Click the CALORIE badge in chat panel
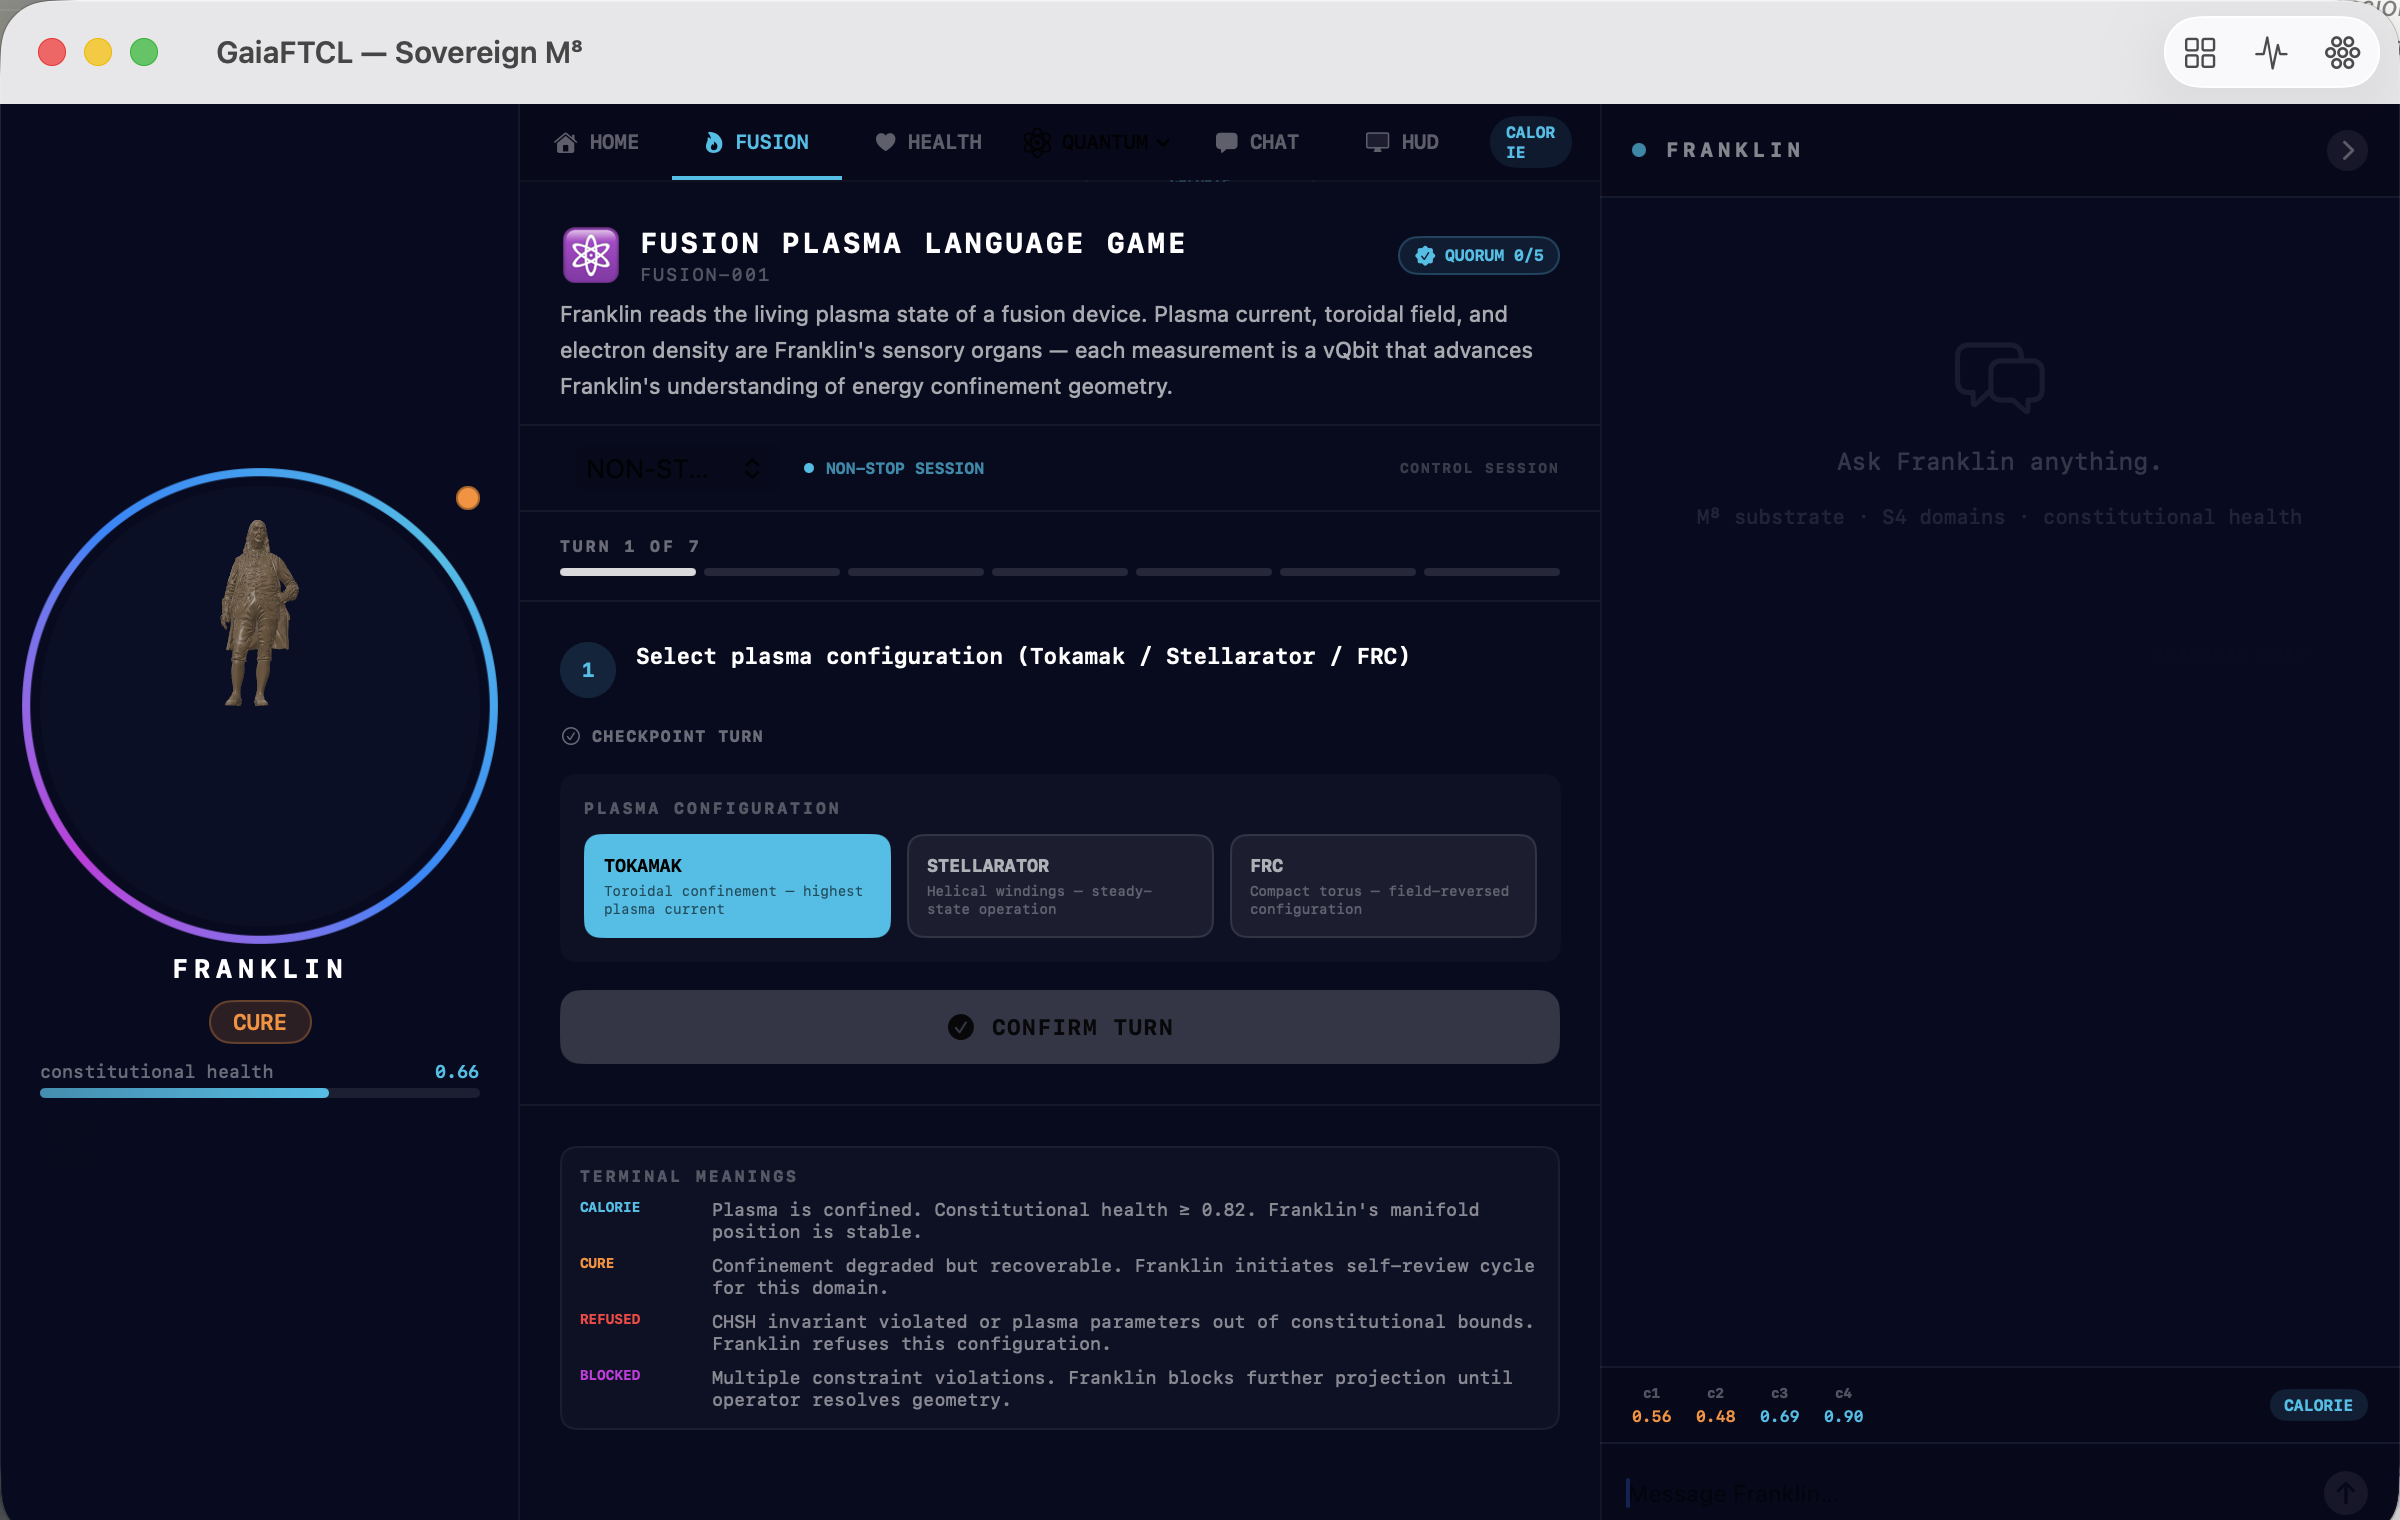Image resolution: width=2400 pixels, height=1520 pixels. 2318,1405
